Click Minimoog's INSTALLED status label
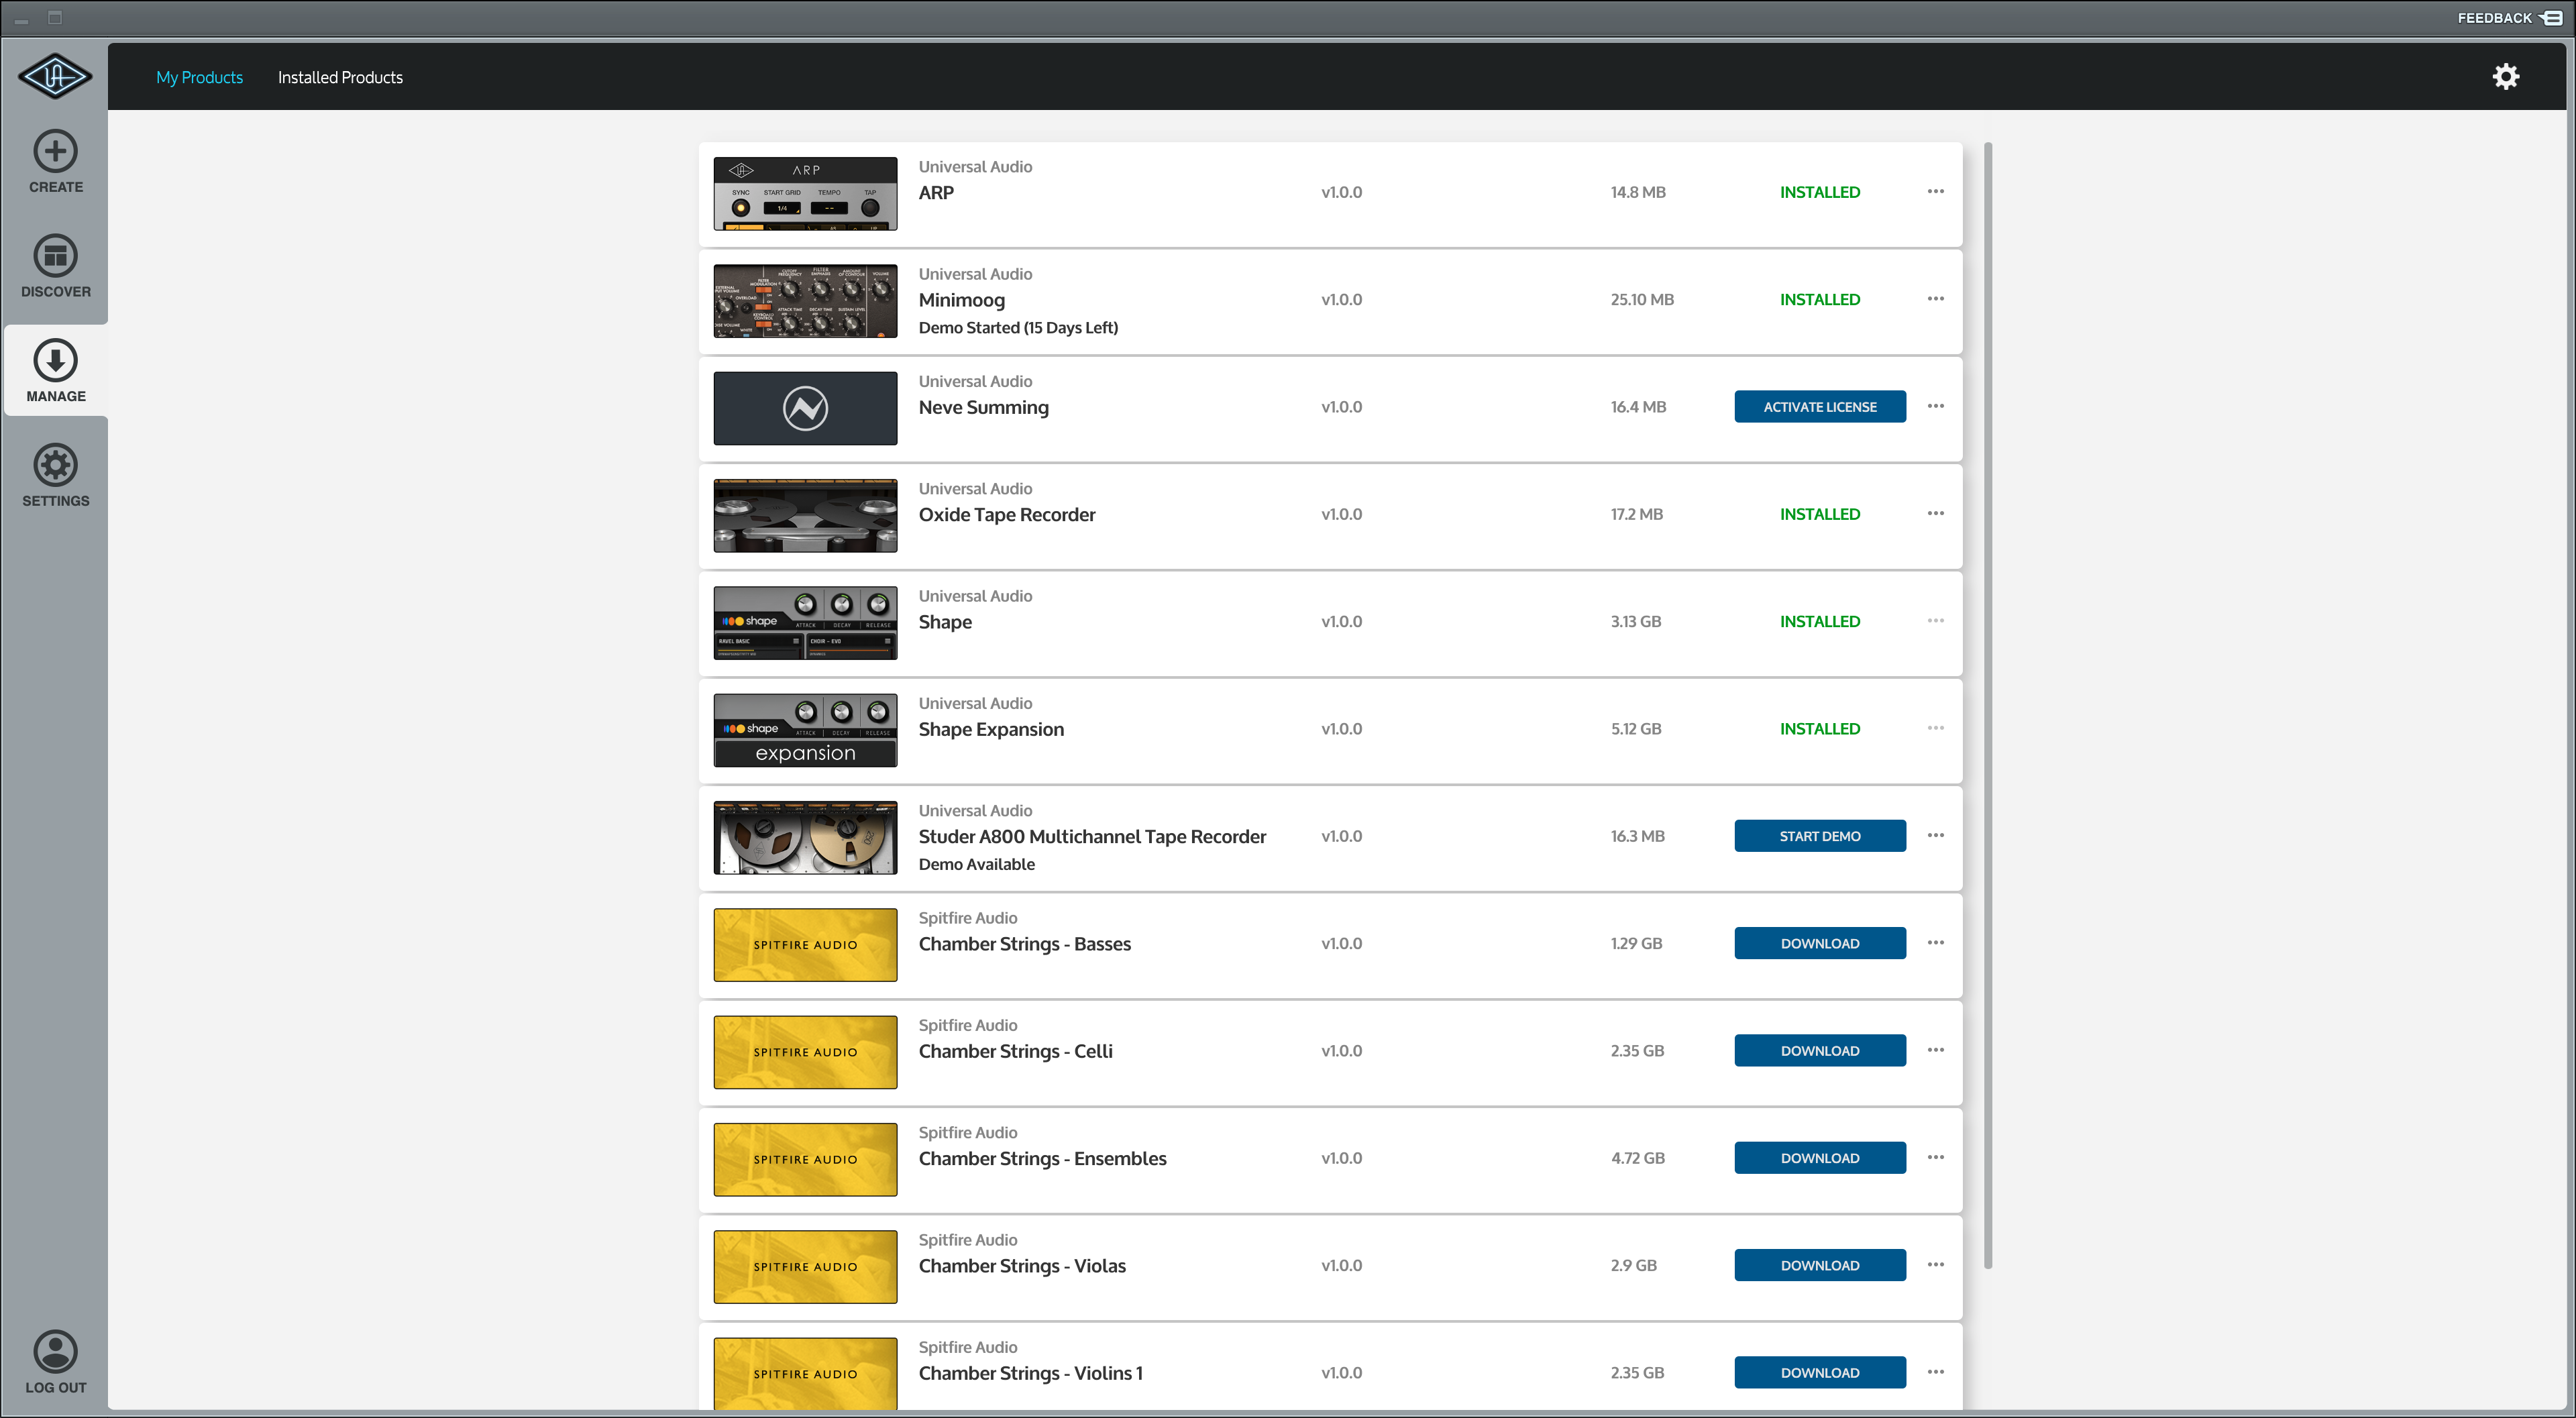This screenshot has width=2576, height=1418. coord(1819,299)
